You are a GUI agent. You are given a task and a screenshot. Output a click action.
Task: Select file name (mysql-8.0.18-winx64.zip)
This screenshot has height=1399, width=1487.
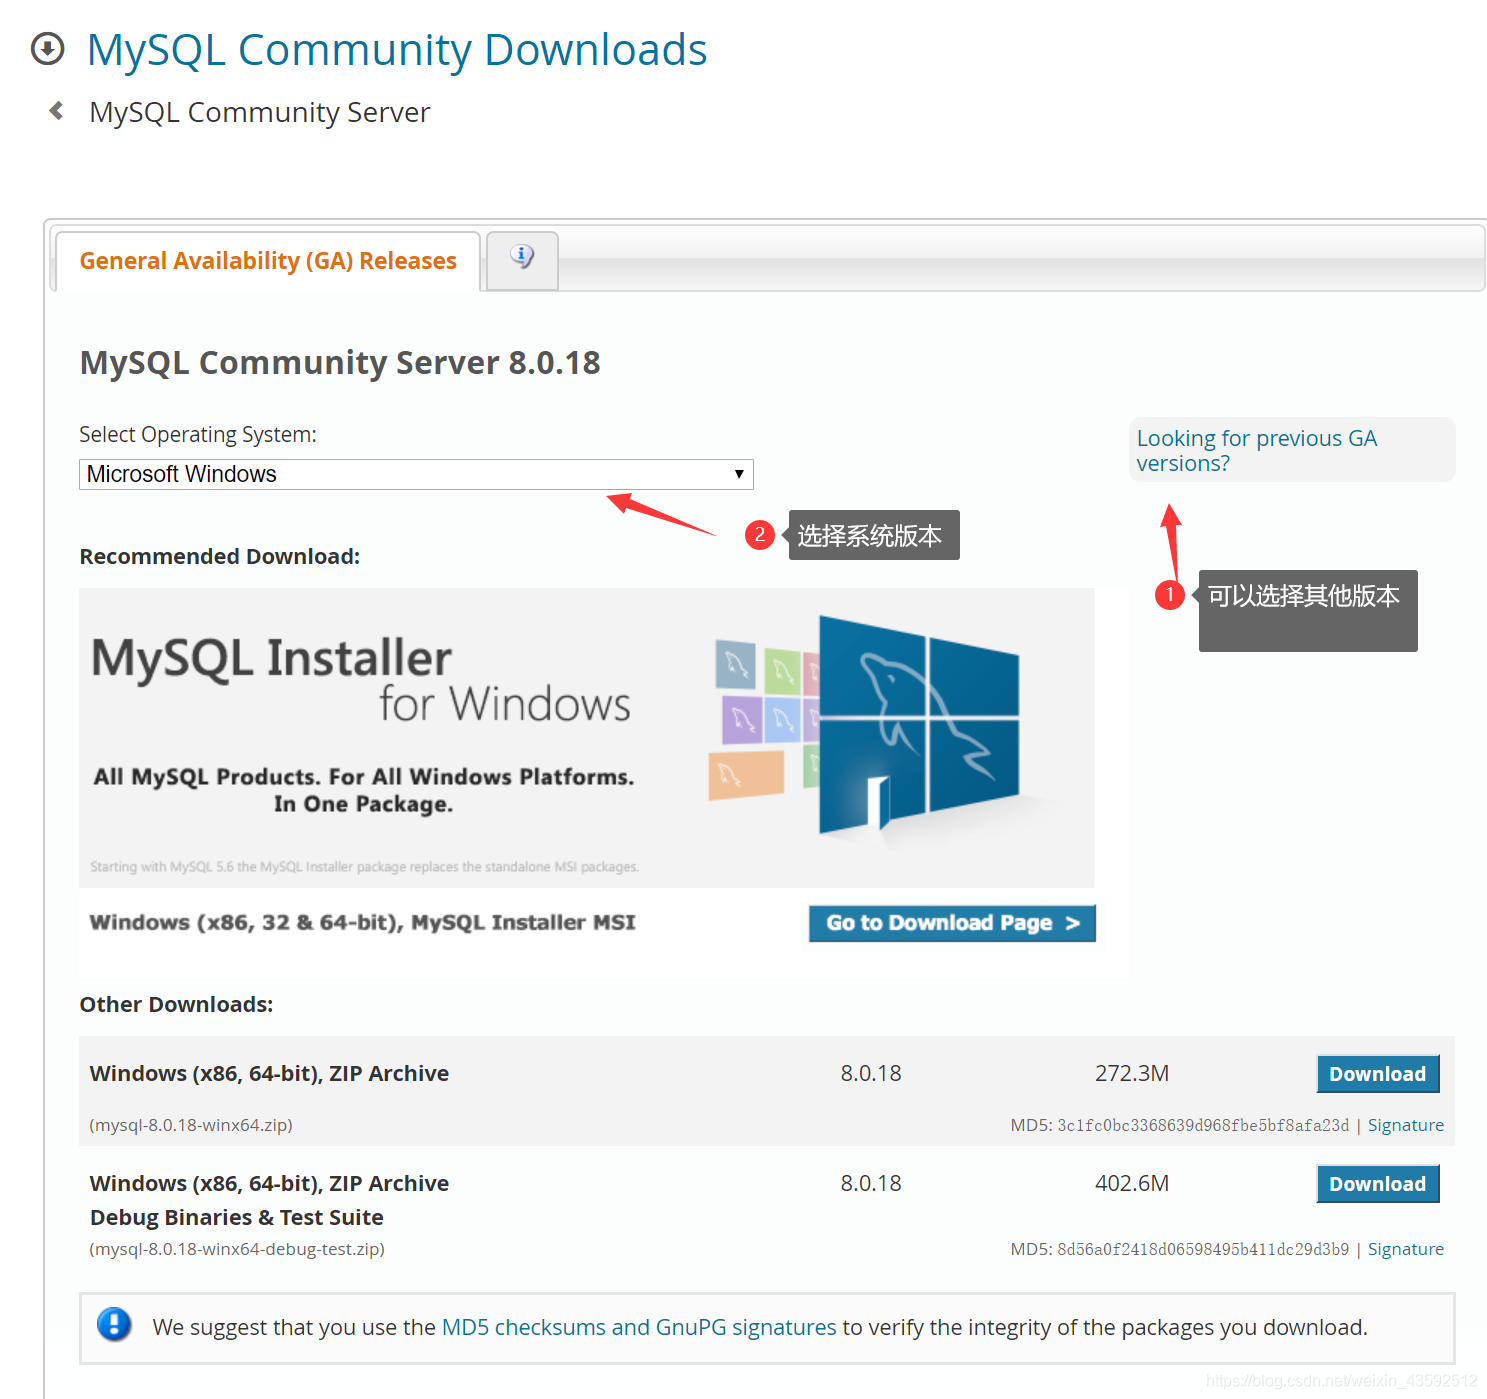[x=191, y=1125]
